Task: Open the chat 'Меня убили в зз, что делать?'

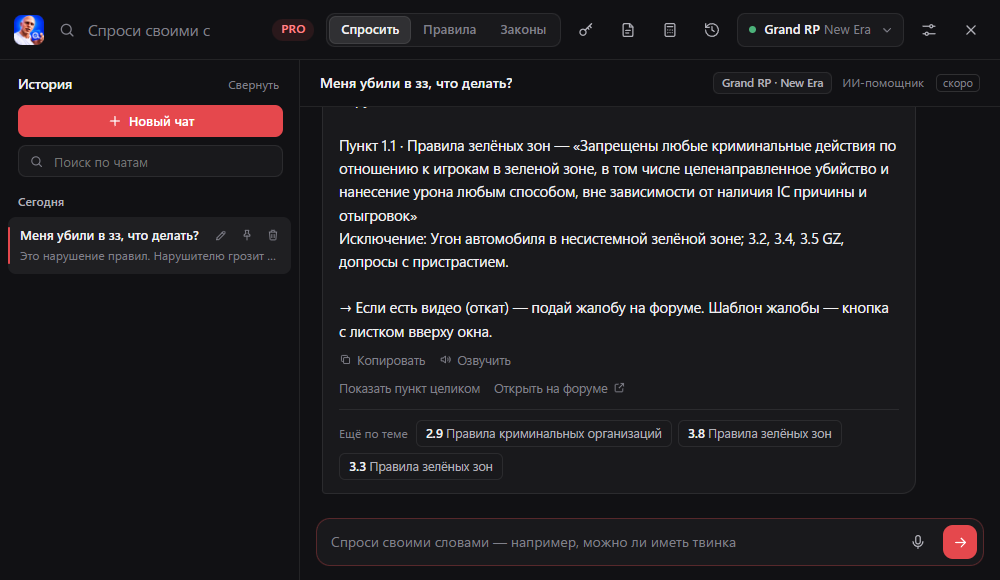Action: tap(149, 246)
